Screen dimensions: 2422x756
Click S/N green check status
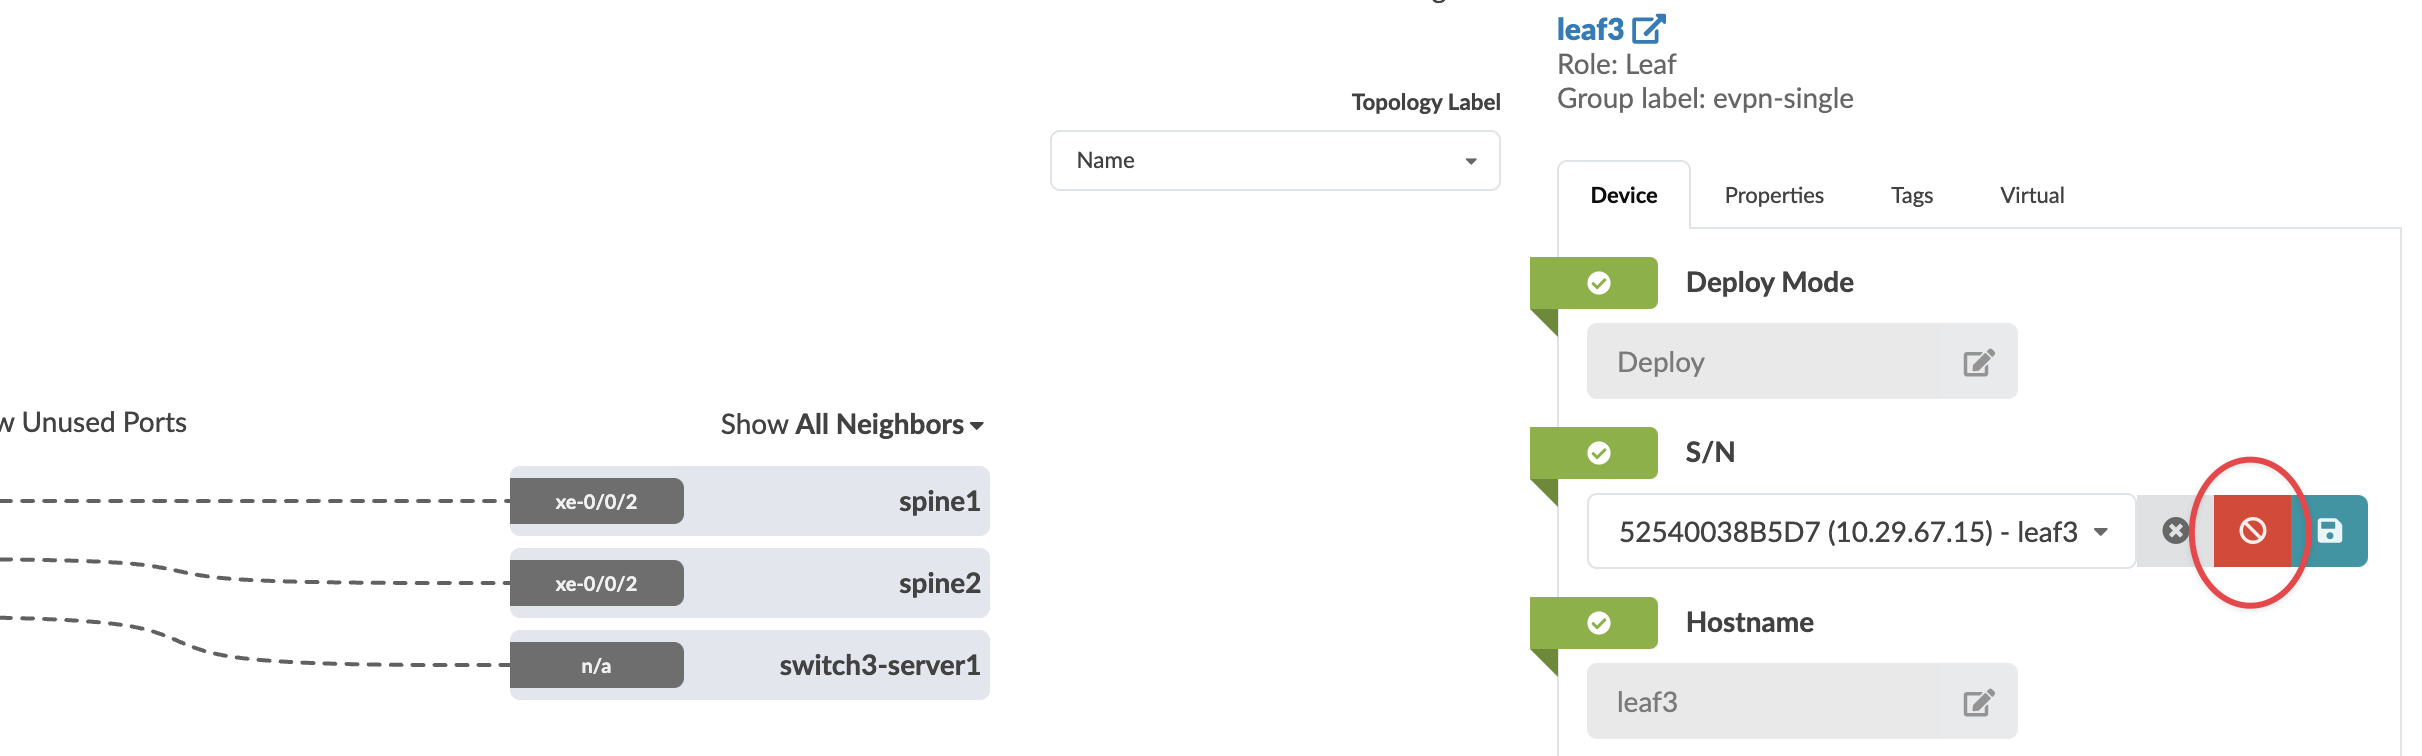click(x=1598, y=453)
